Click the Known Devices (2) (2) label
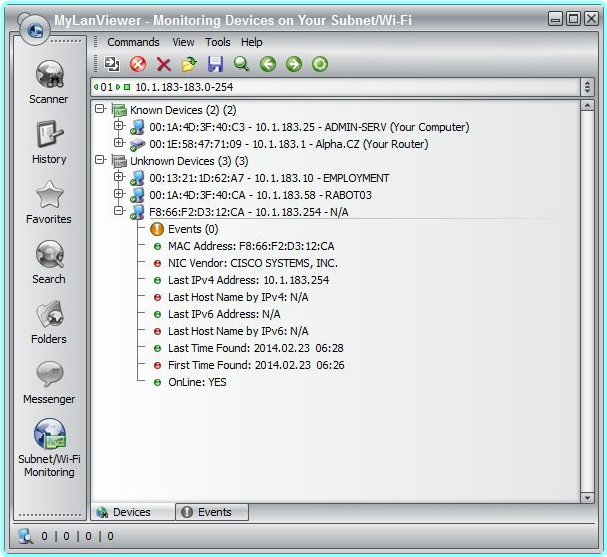This screenshot has height=557, width=607. coord(183,110)
